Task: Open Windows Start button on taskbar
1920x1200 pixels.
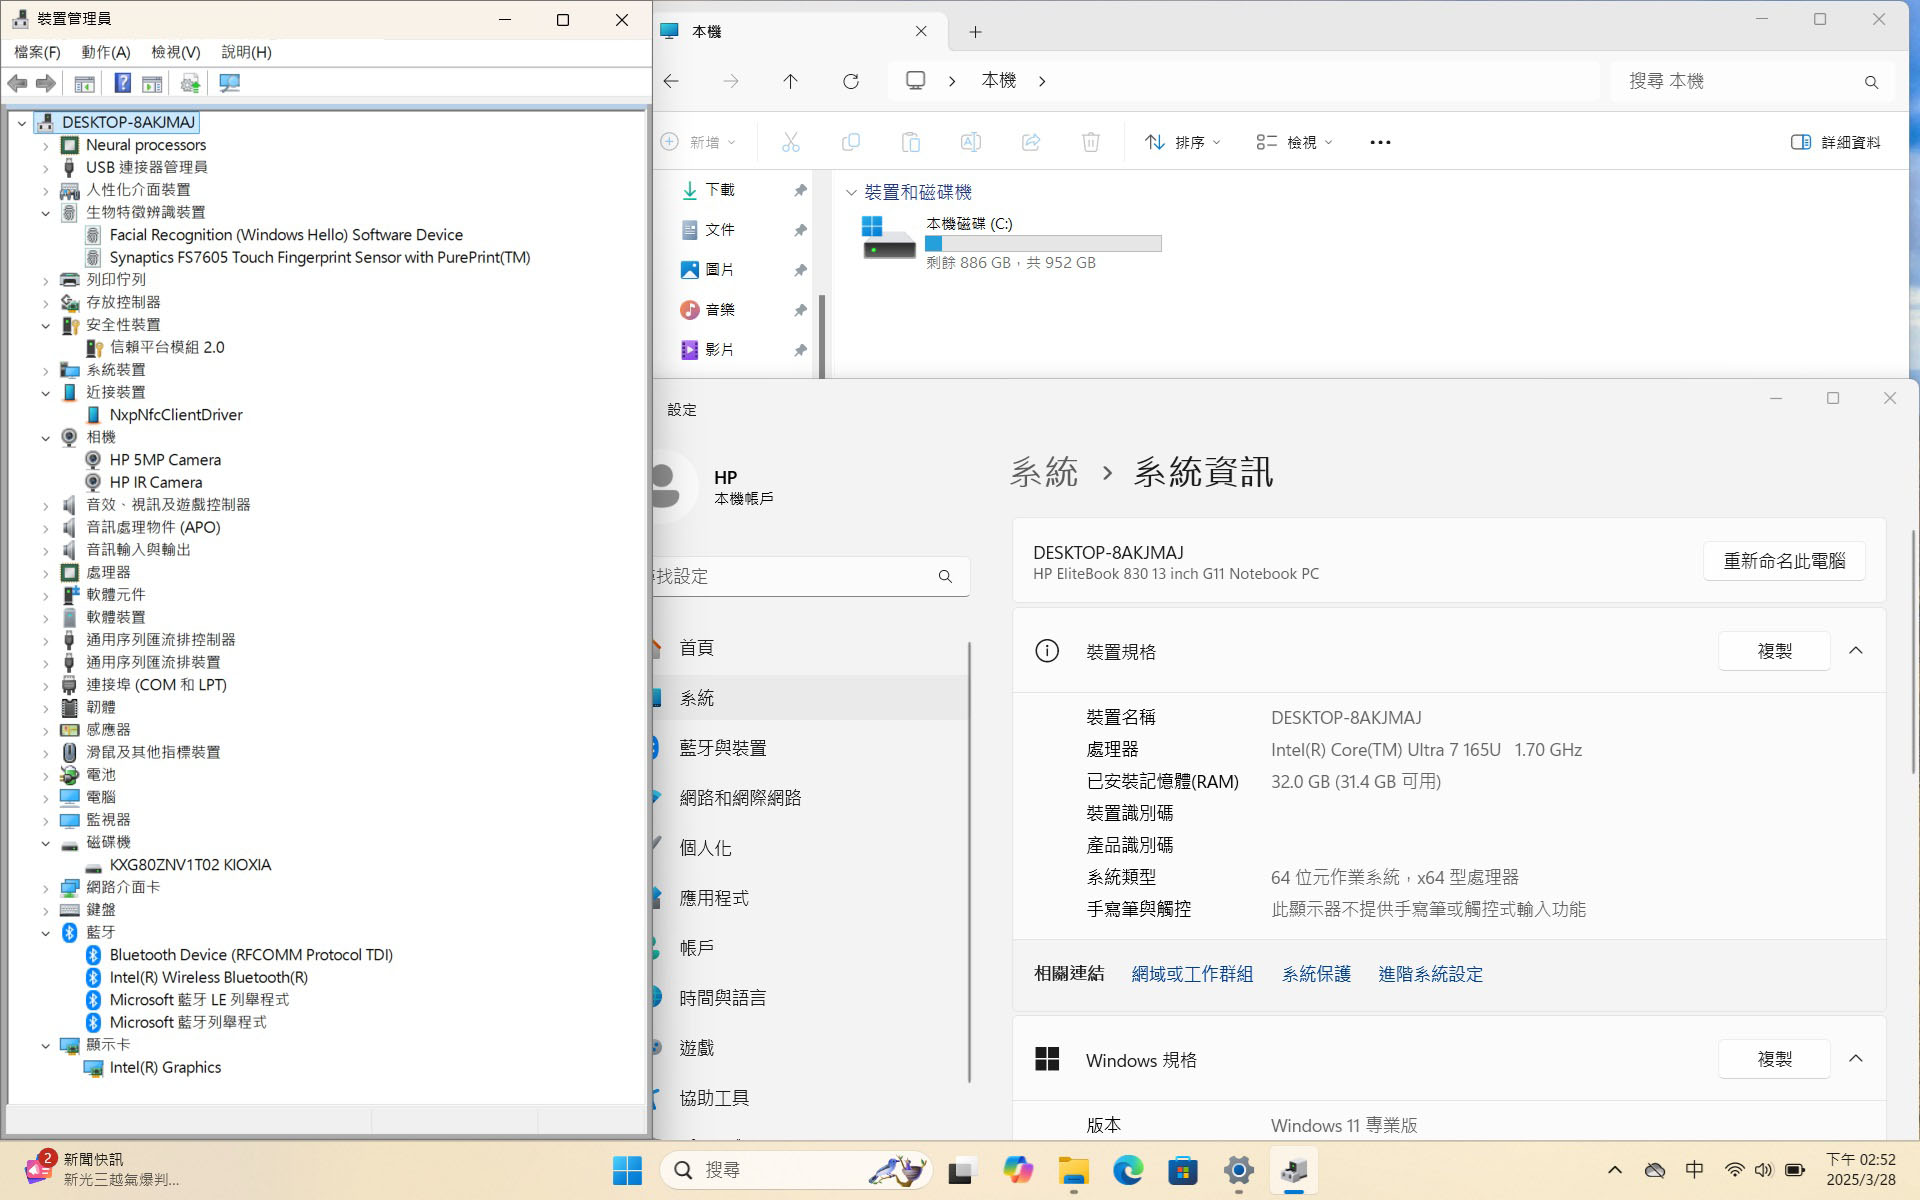Action: (x=627, y=1170)
